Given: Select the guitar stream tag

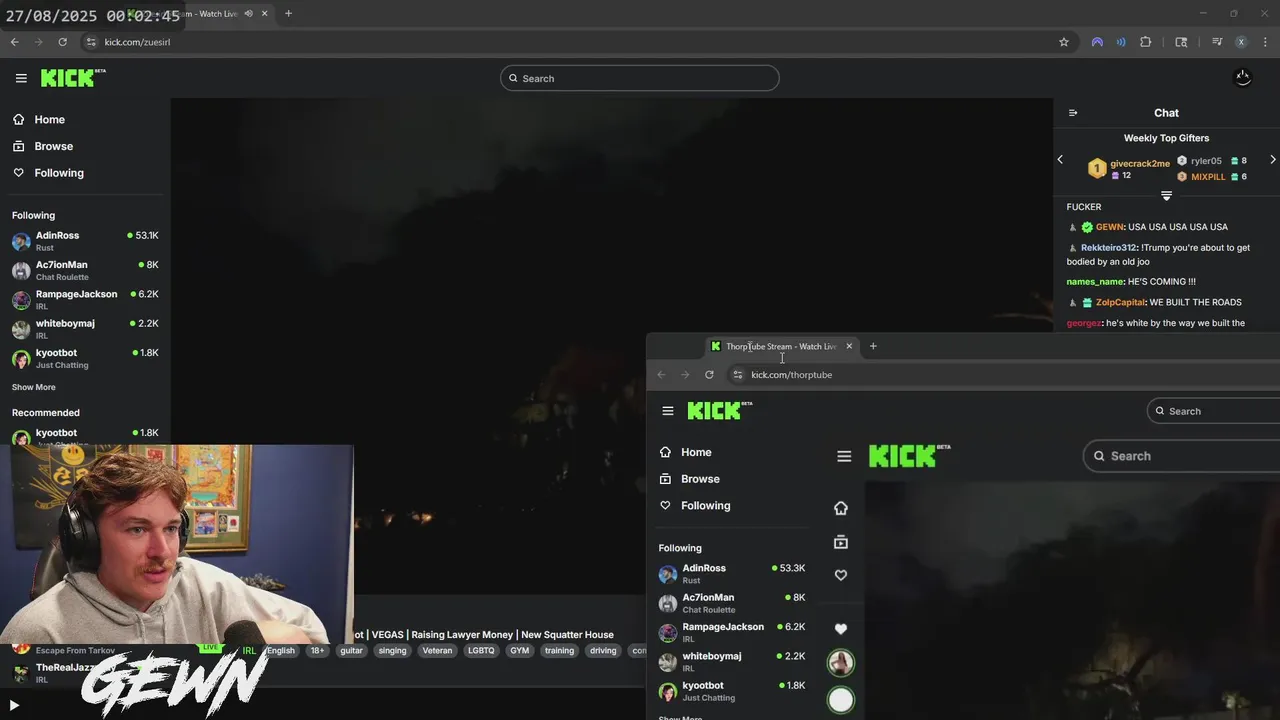Looking at the screenshot, I should click(x=351, y=650).
